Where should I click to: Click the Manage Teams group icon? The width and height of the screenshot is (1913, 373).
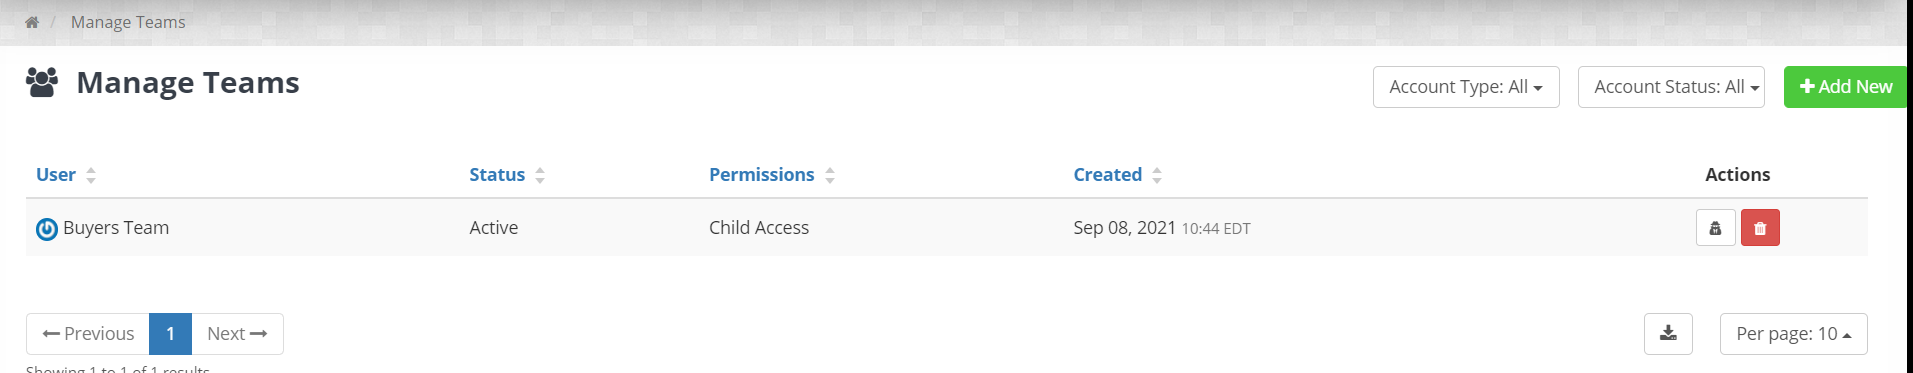tap(42, 82)
